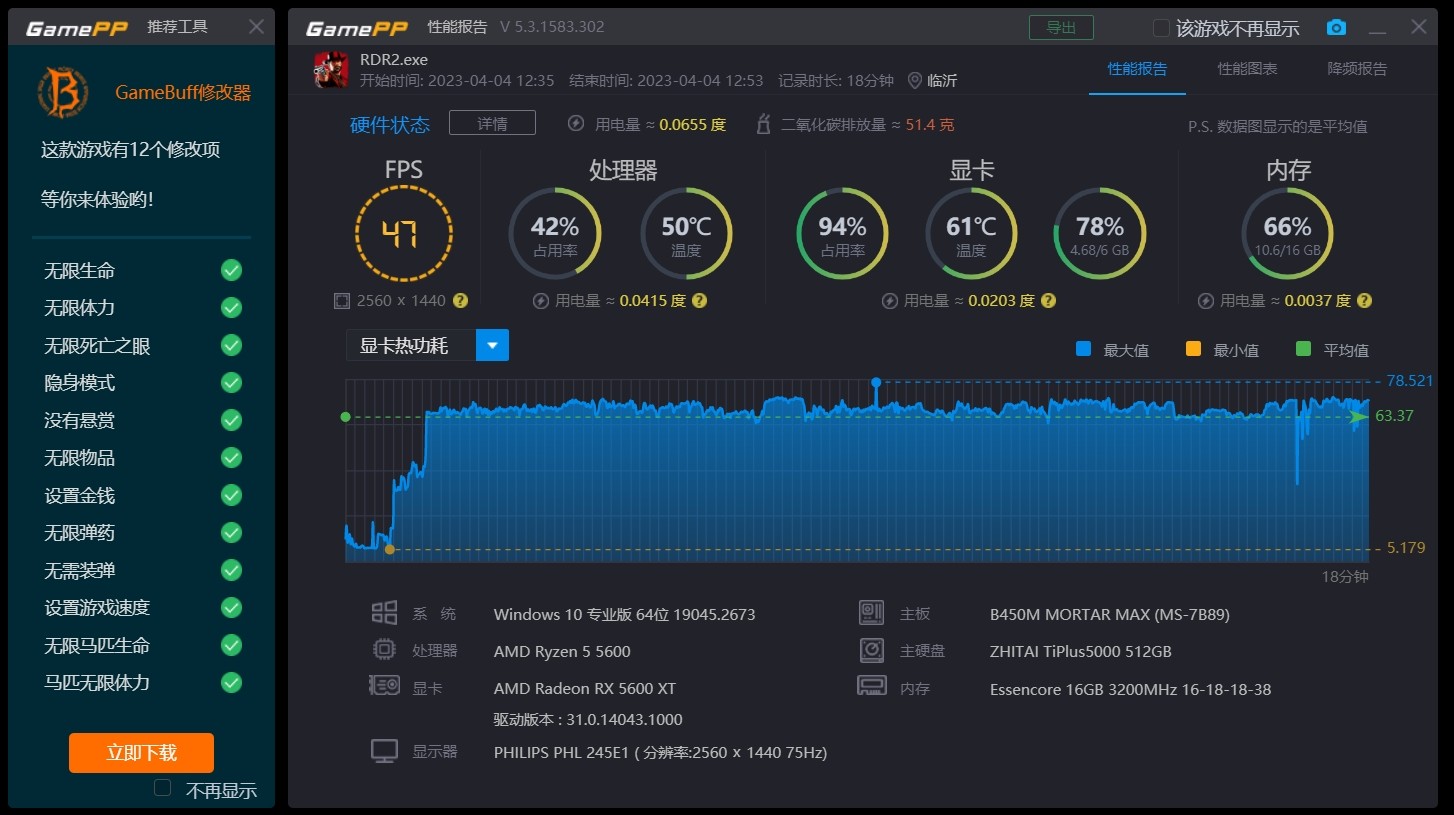Click the 78.521 maximum value label
This screenshot has height=815, width=1454.
pyautogui.click(x=1410, y=380)
